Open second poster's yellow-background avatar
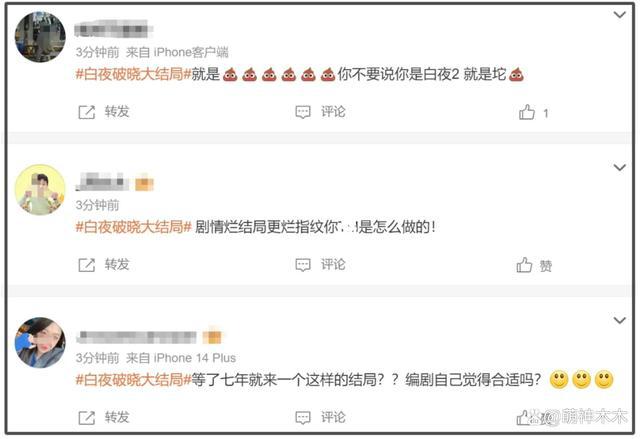The width and height of the screenshot is (640, 439). [40, 190]
